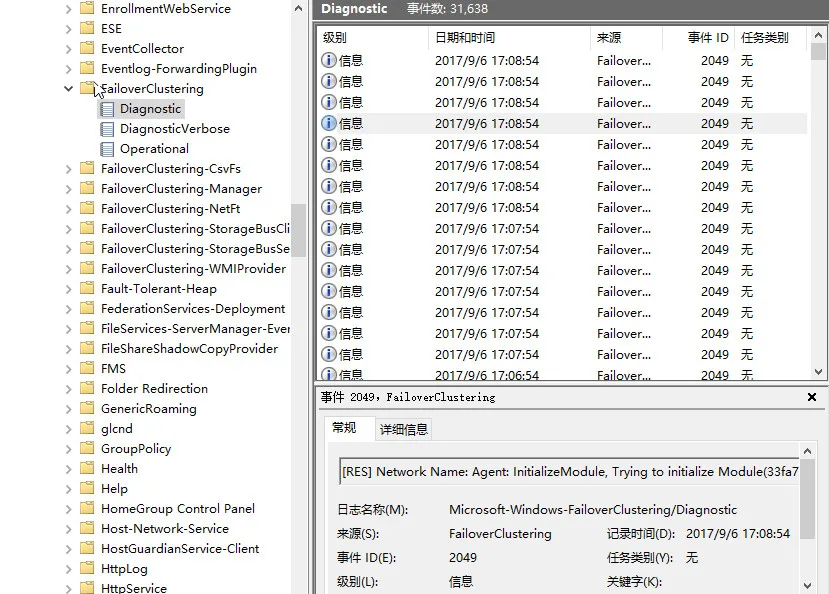Sort events by 级别 column header
Image resolution: width=829 pixels, height=594 pixels.
372,38
